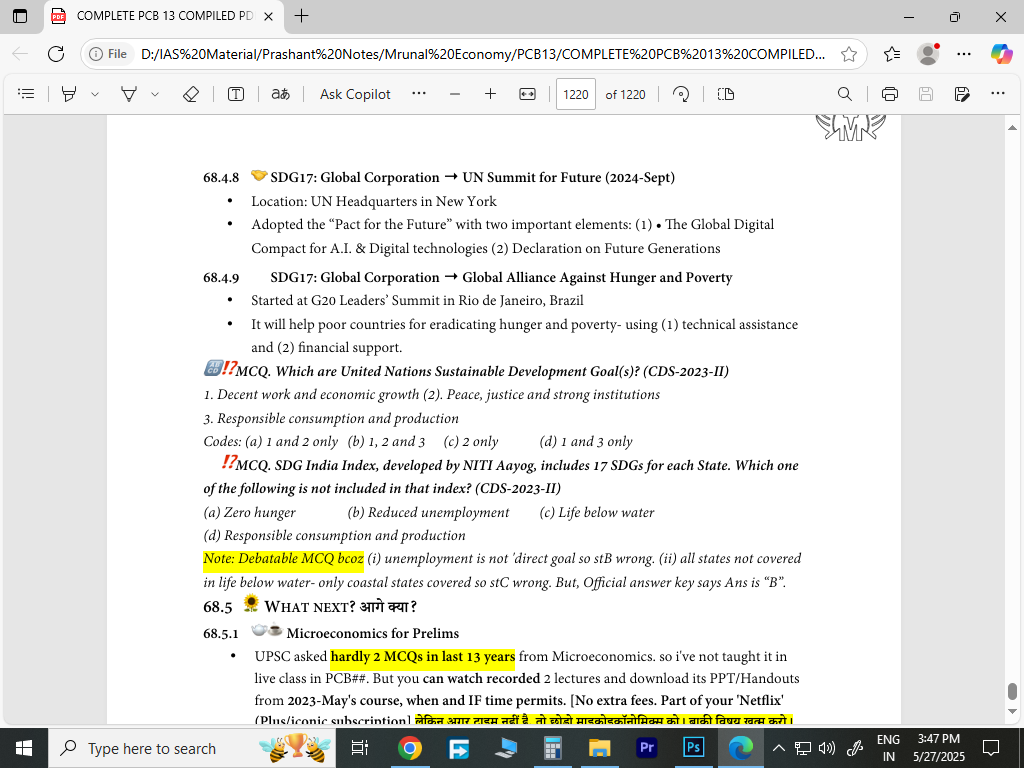Open the PDF table of contents panel
Viewport: 1024px width, 768px height.
click(x=27, y=94)
